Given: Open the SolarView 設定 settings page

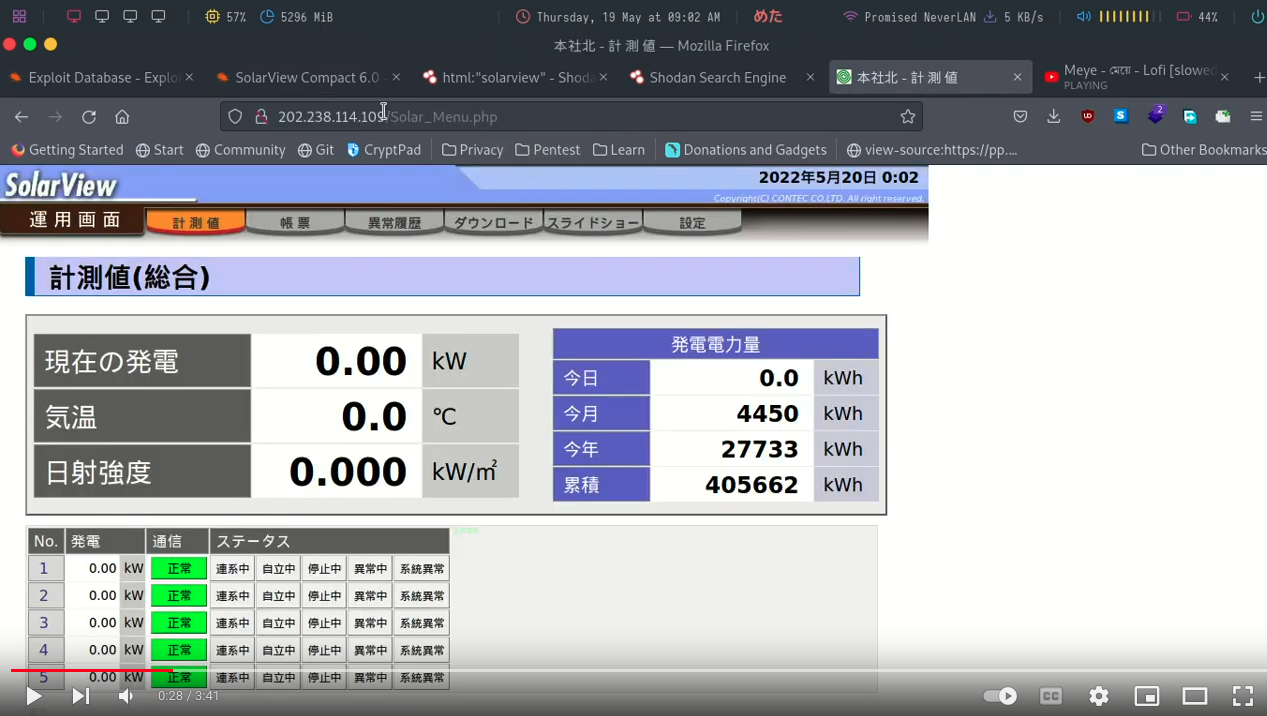Looking at the screenshot, I should pyautogui.click(x=692, y=222).
